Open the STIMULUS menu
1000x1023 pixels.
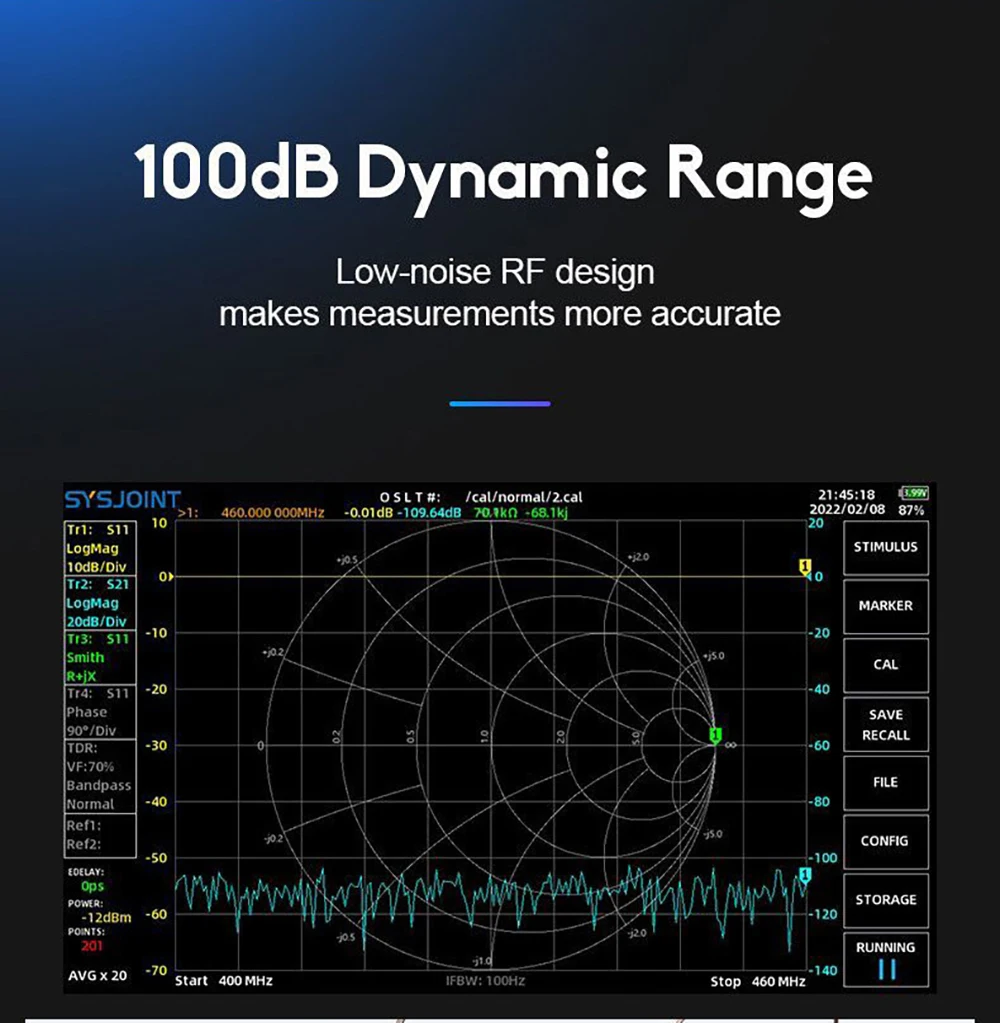pos(886,547)
